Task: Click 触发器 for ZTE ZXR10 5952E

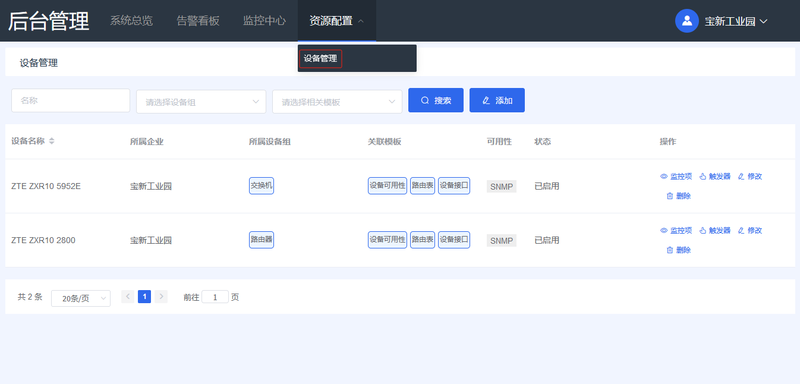Action: [x=714, y=176]
